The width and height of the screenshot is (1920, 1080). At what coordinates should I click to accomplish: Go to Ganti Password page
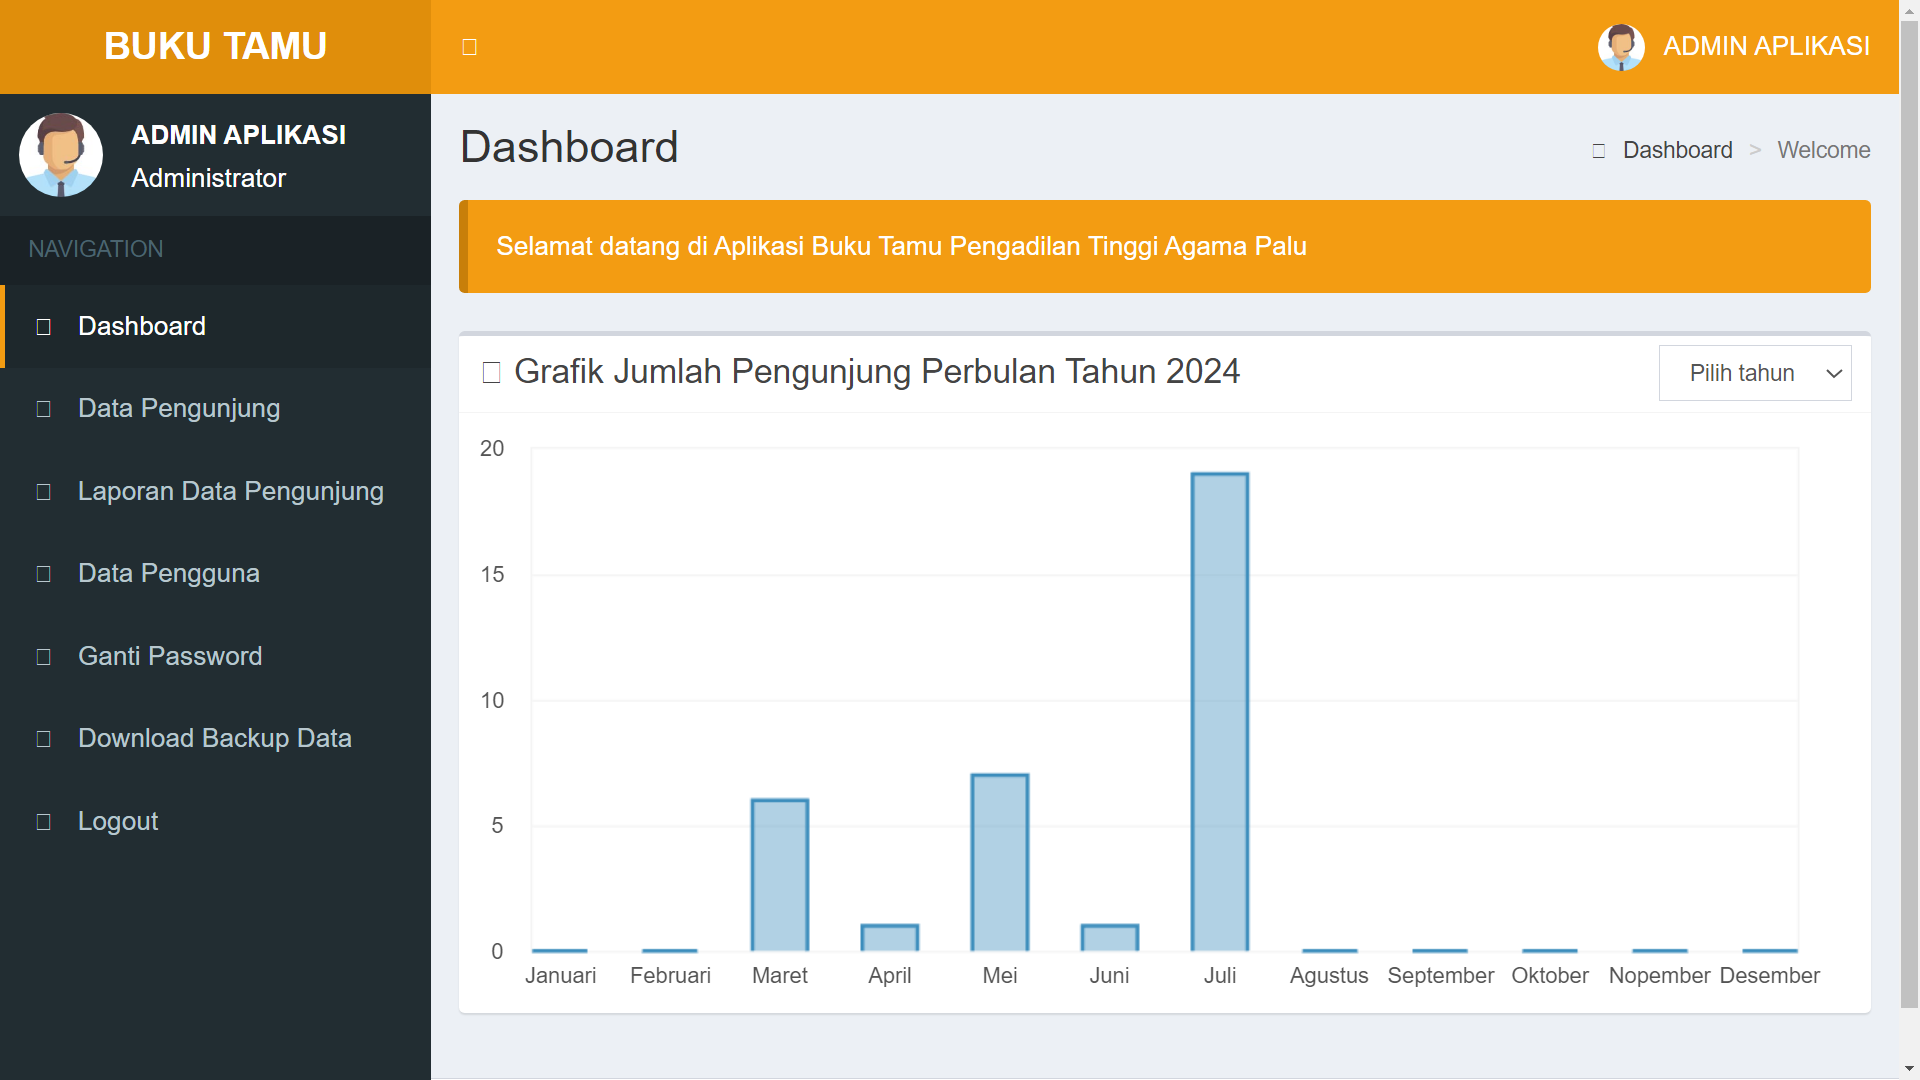[170, 656]
